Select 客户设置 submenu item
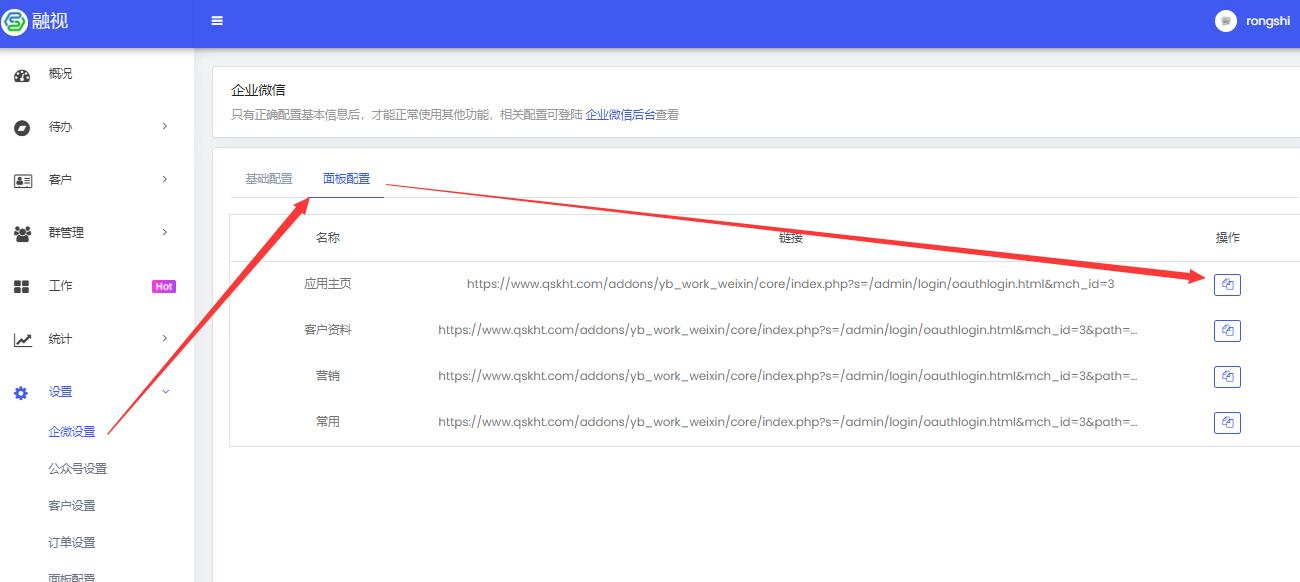The height and width of the screenshot is (582, 1300). [72, 506]
